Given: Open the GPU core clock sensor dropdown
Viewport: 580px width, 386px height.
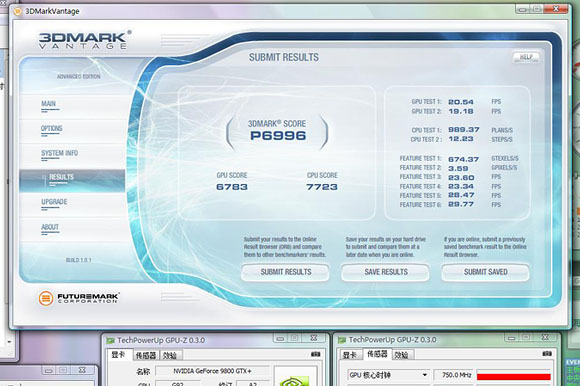Looking at the screenshot, I should 425,375.
